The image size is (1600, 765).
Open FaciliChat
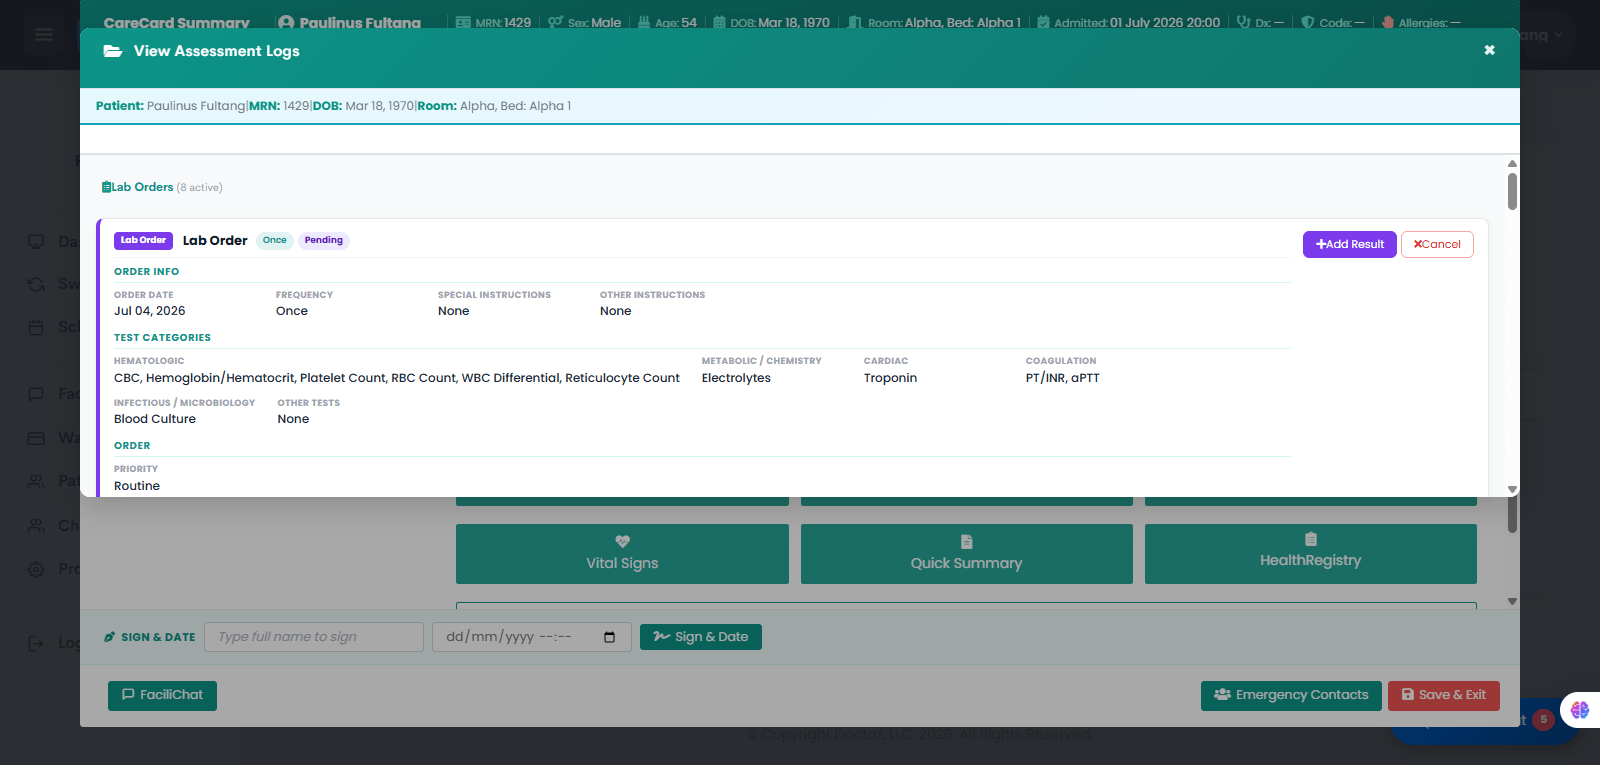click(162, 695)
